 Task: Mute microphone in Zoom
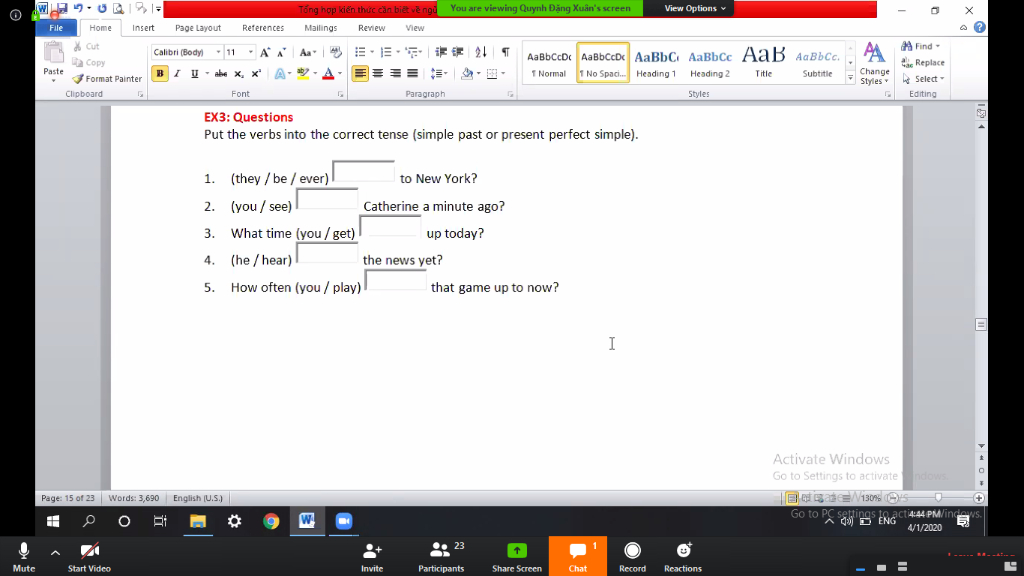[x=24, y=556]
